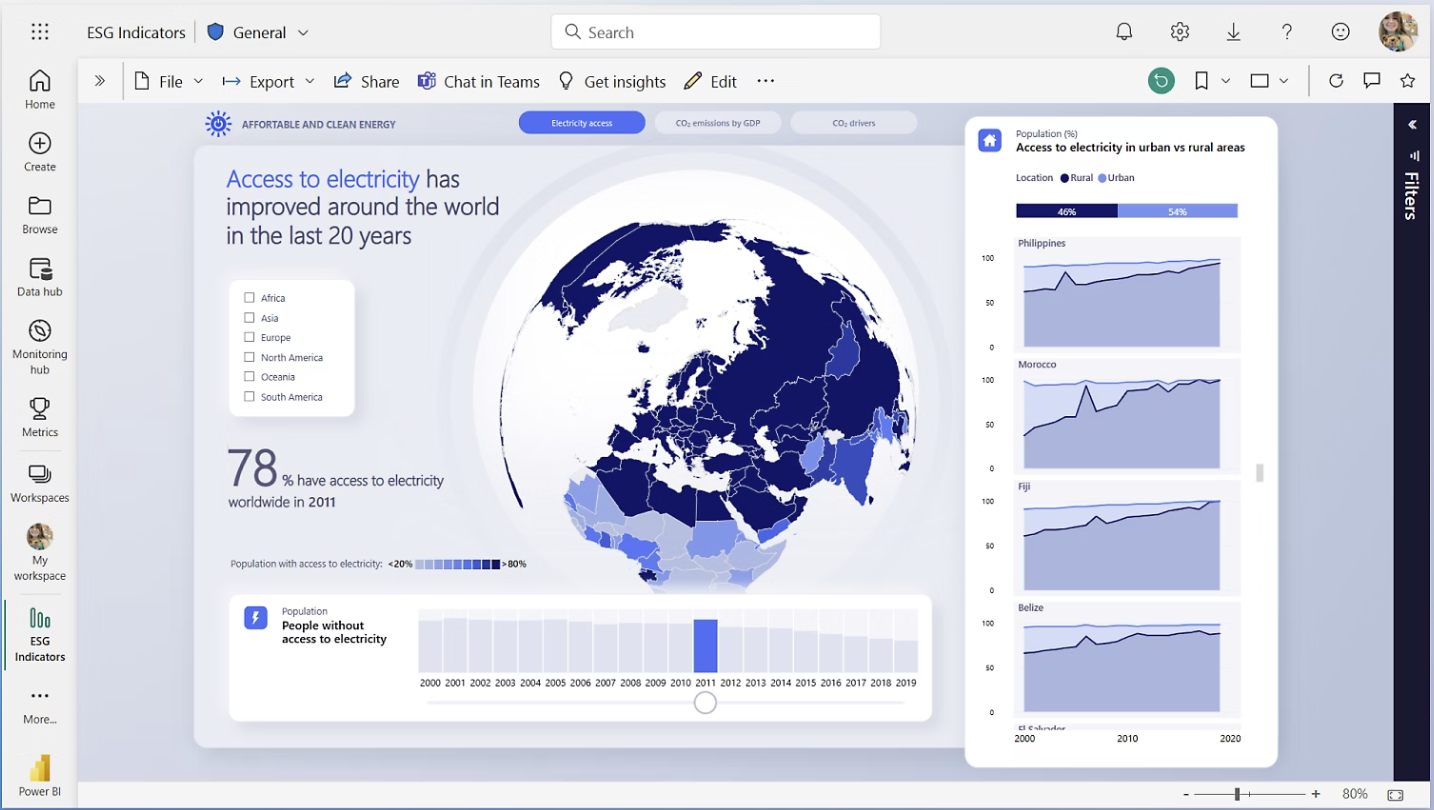Click the ESG Indicators title

pyautogui.click(x=136, y=32)
